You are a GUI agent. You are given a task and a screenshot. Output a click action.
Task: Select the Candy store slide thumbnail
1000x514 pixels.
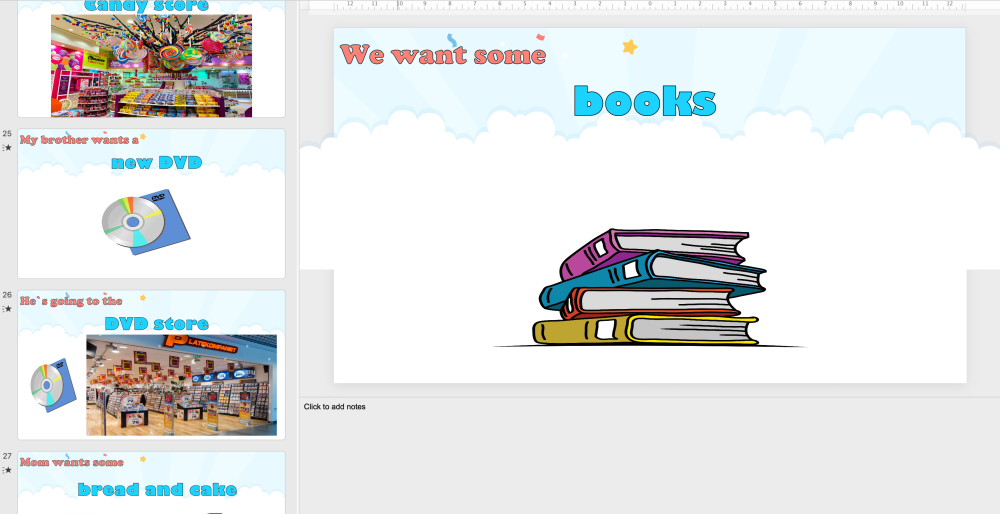point(151,58)
